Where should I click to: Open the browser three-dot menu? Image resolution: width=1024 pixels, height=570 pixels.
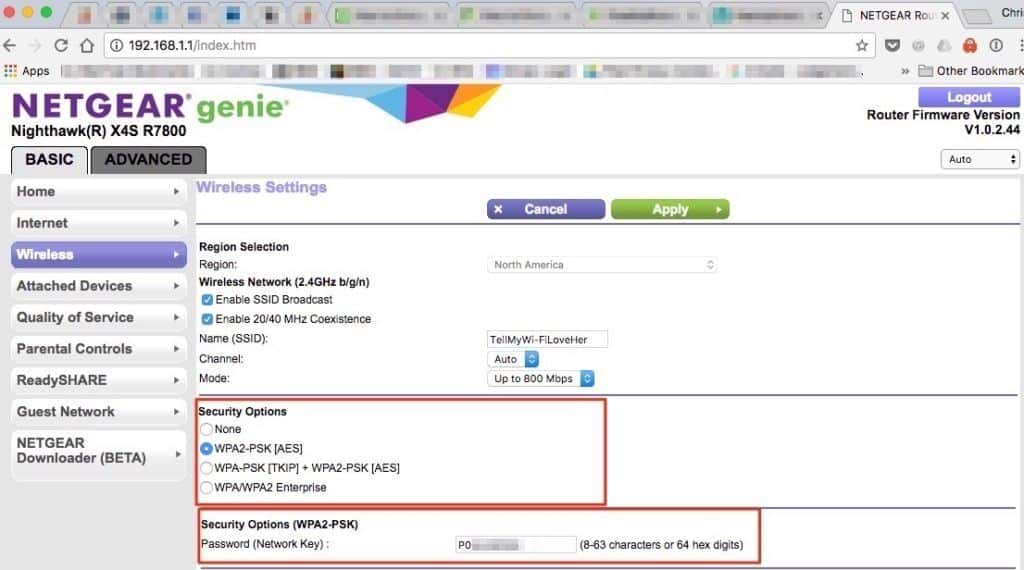(1019, 45)
